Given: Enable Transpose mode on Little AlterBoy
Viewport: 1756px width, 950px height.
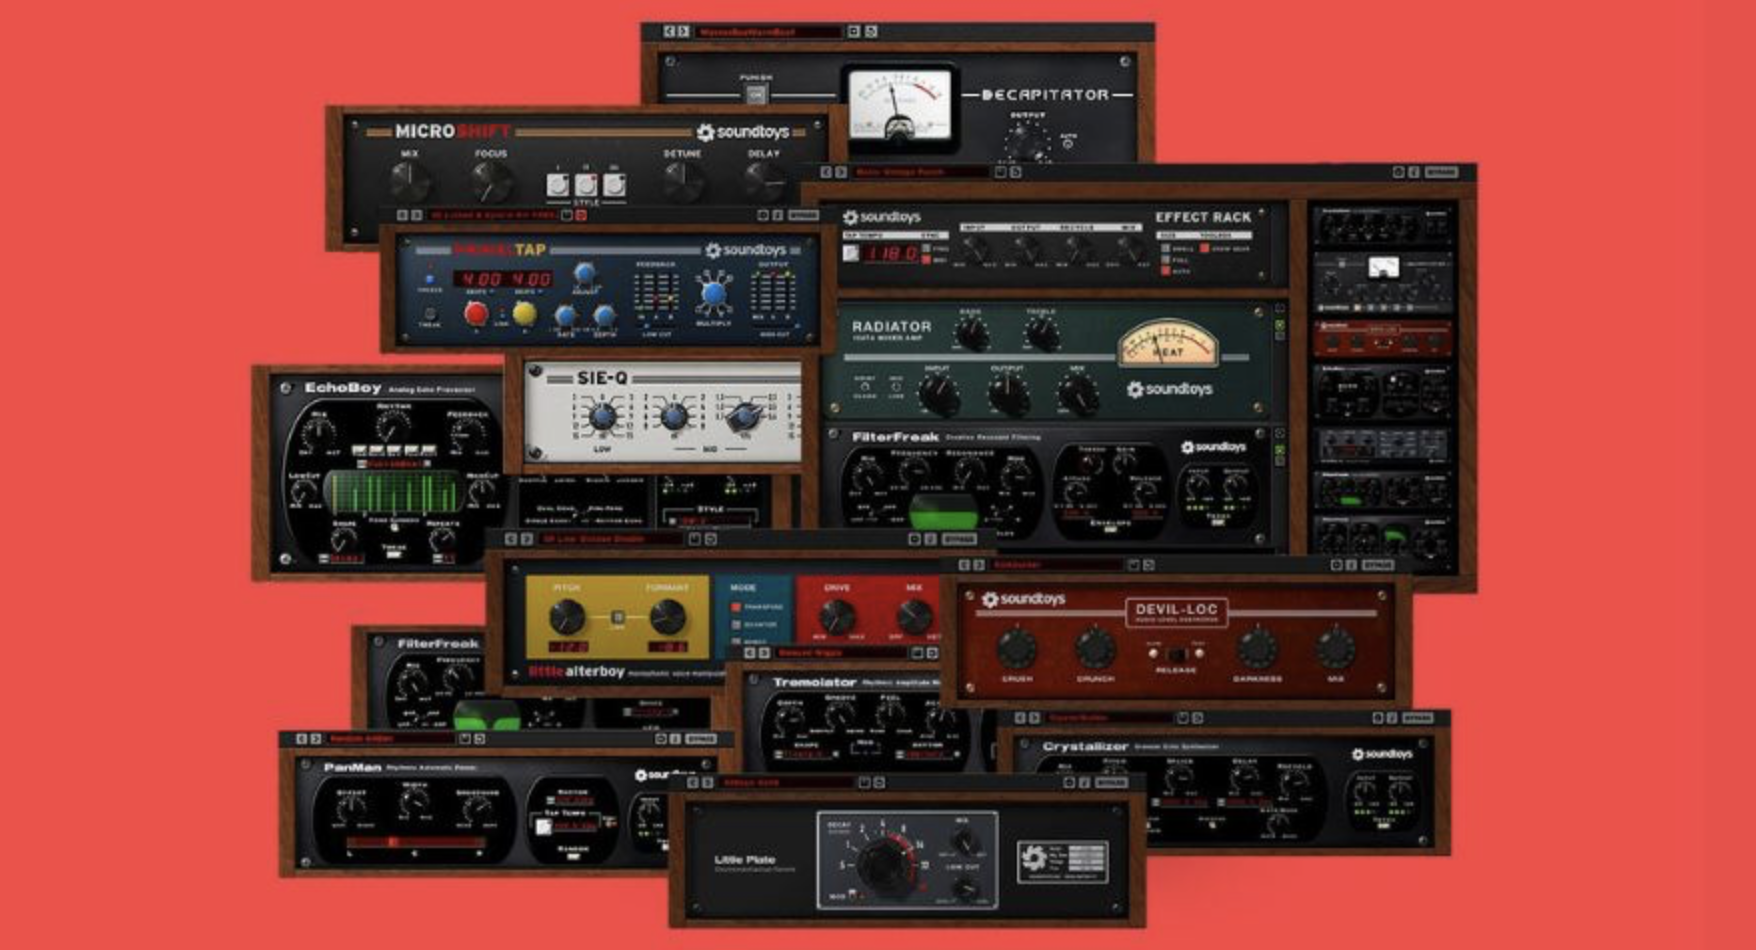Looking at the screenshot, I should (x=736, y=607).
